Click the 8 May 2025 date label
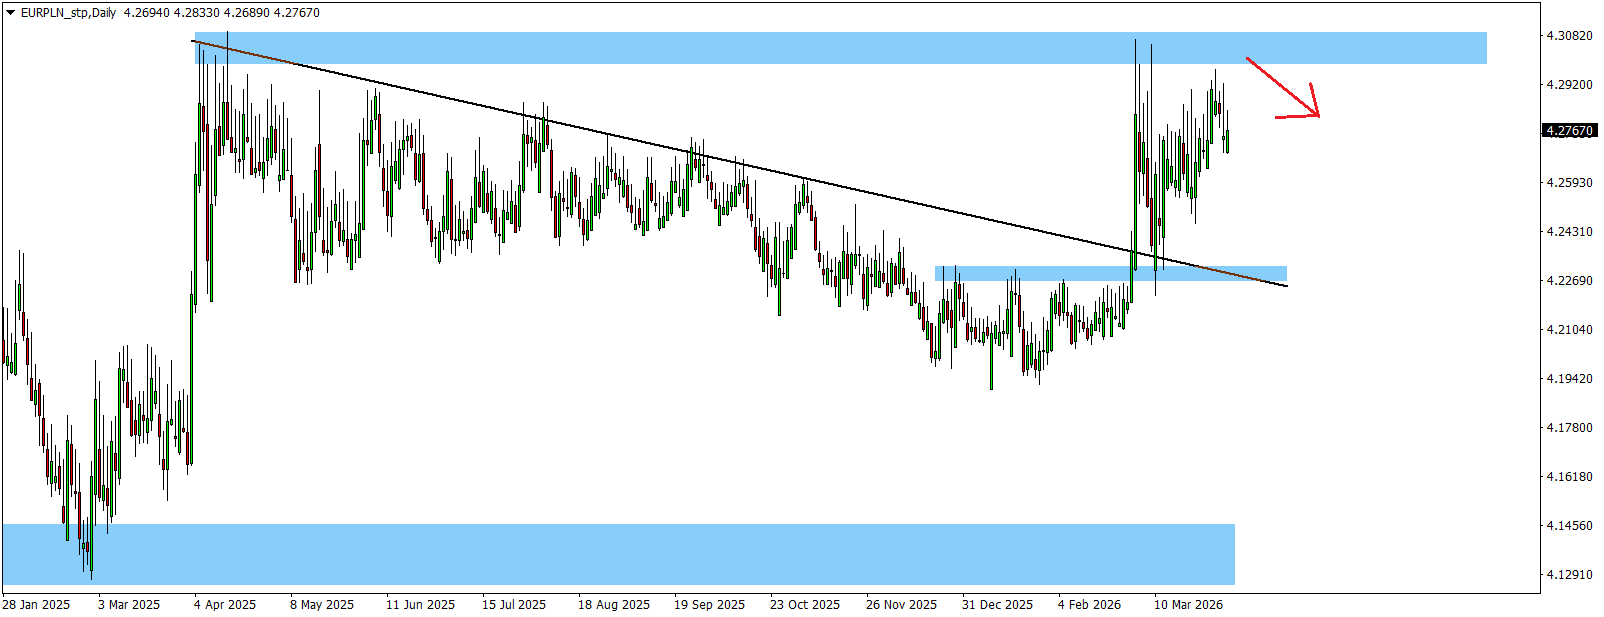The width and height of the screenshot is (1604, 617). pos(322,605)
